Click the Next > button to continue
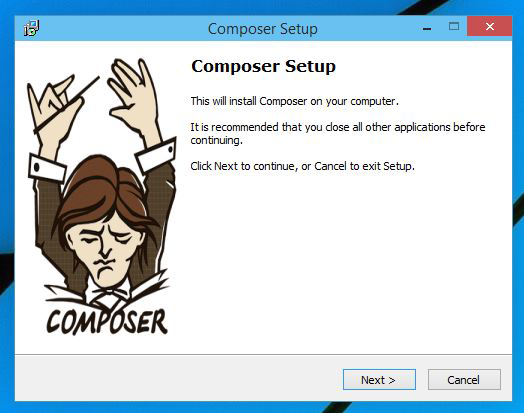The image size is (524, 413). click(379, 380)
